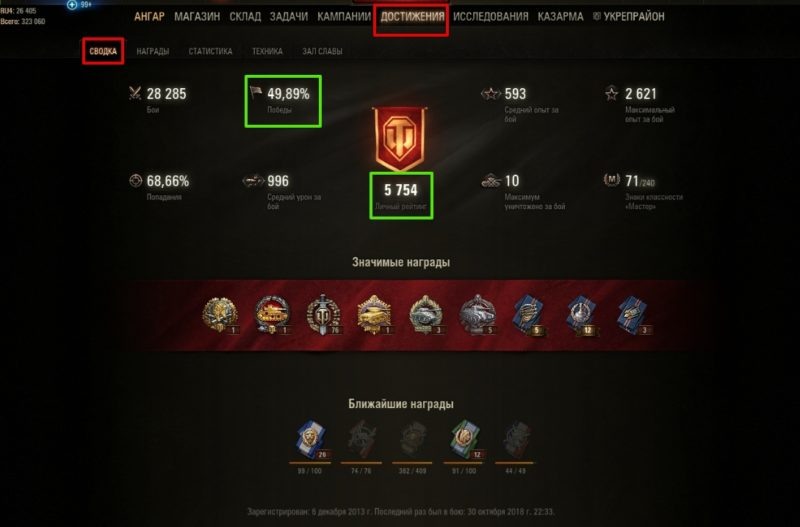Click the blue plus icon near 99+

[72, 5]
